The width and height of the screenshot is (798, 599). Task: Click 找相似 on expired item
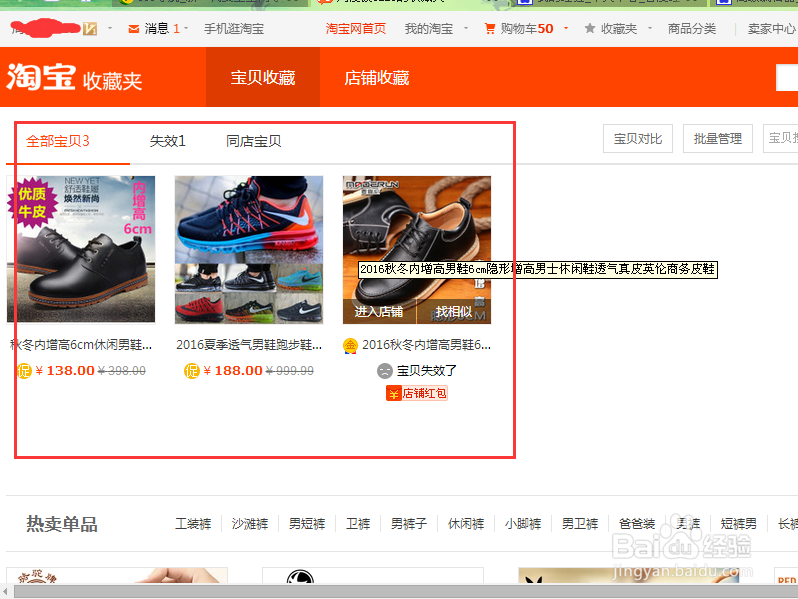454,311
